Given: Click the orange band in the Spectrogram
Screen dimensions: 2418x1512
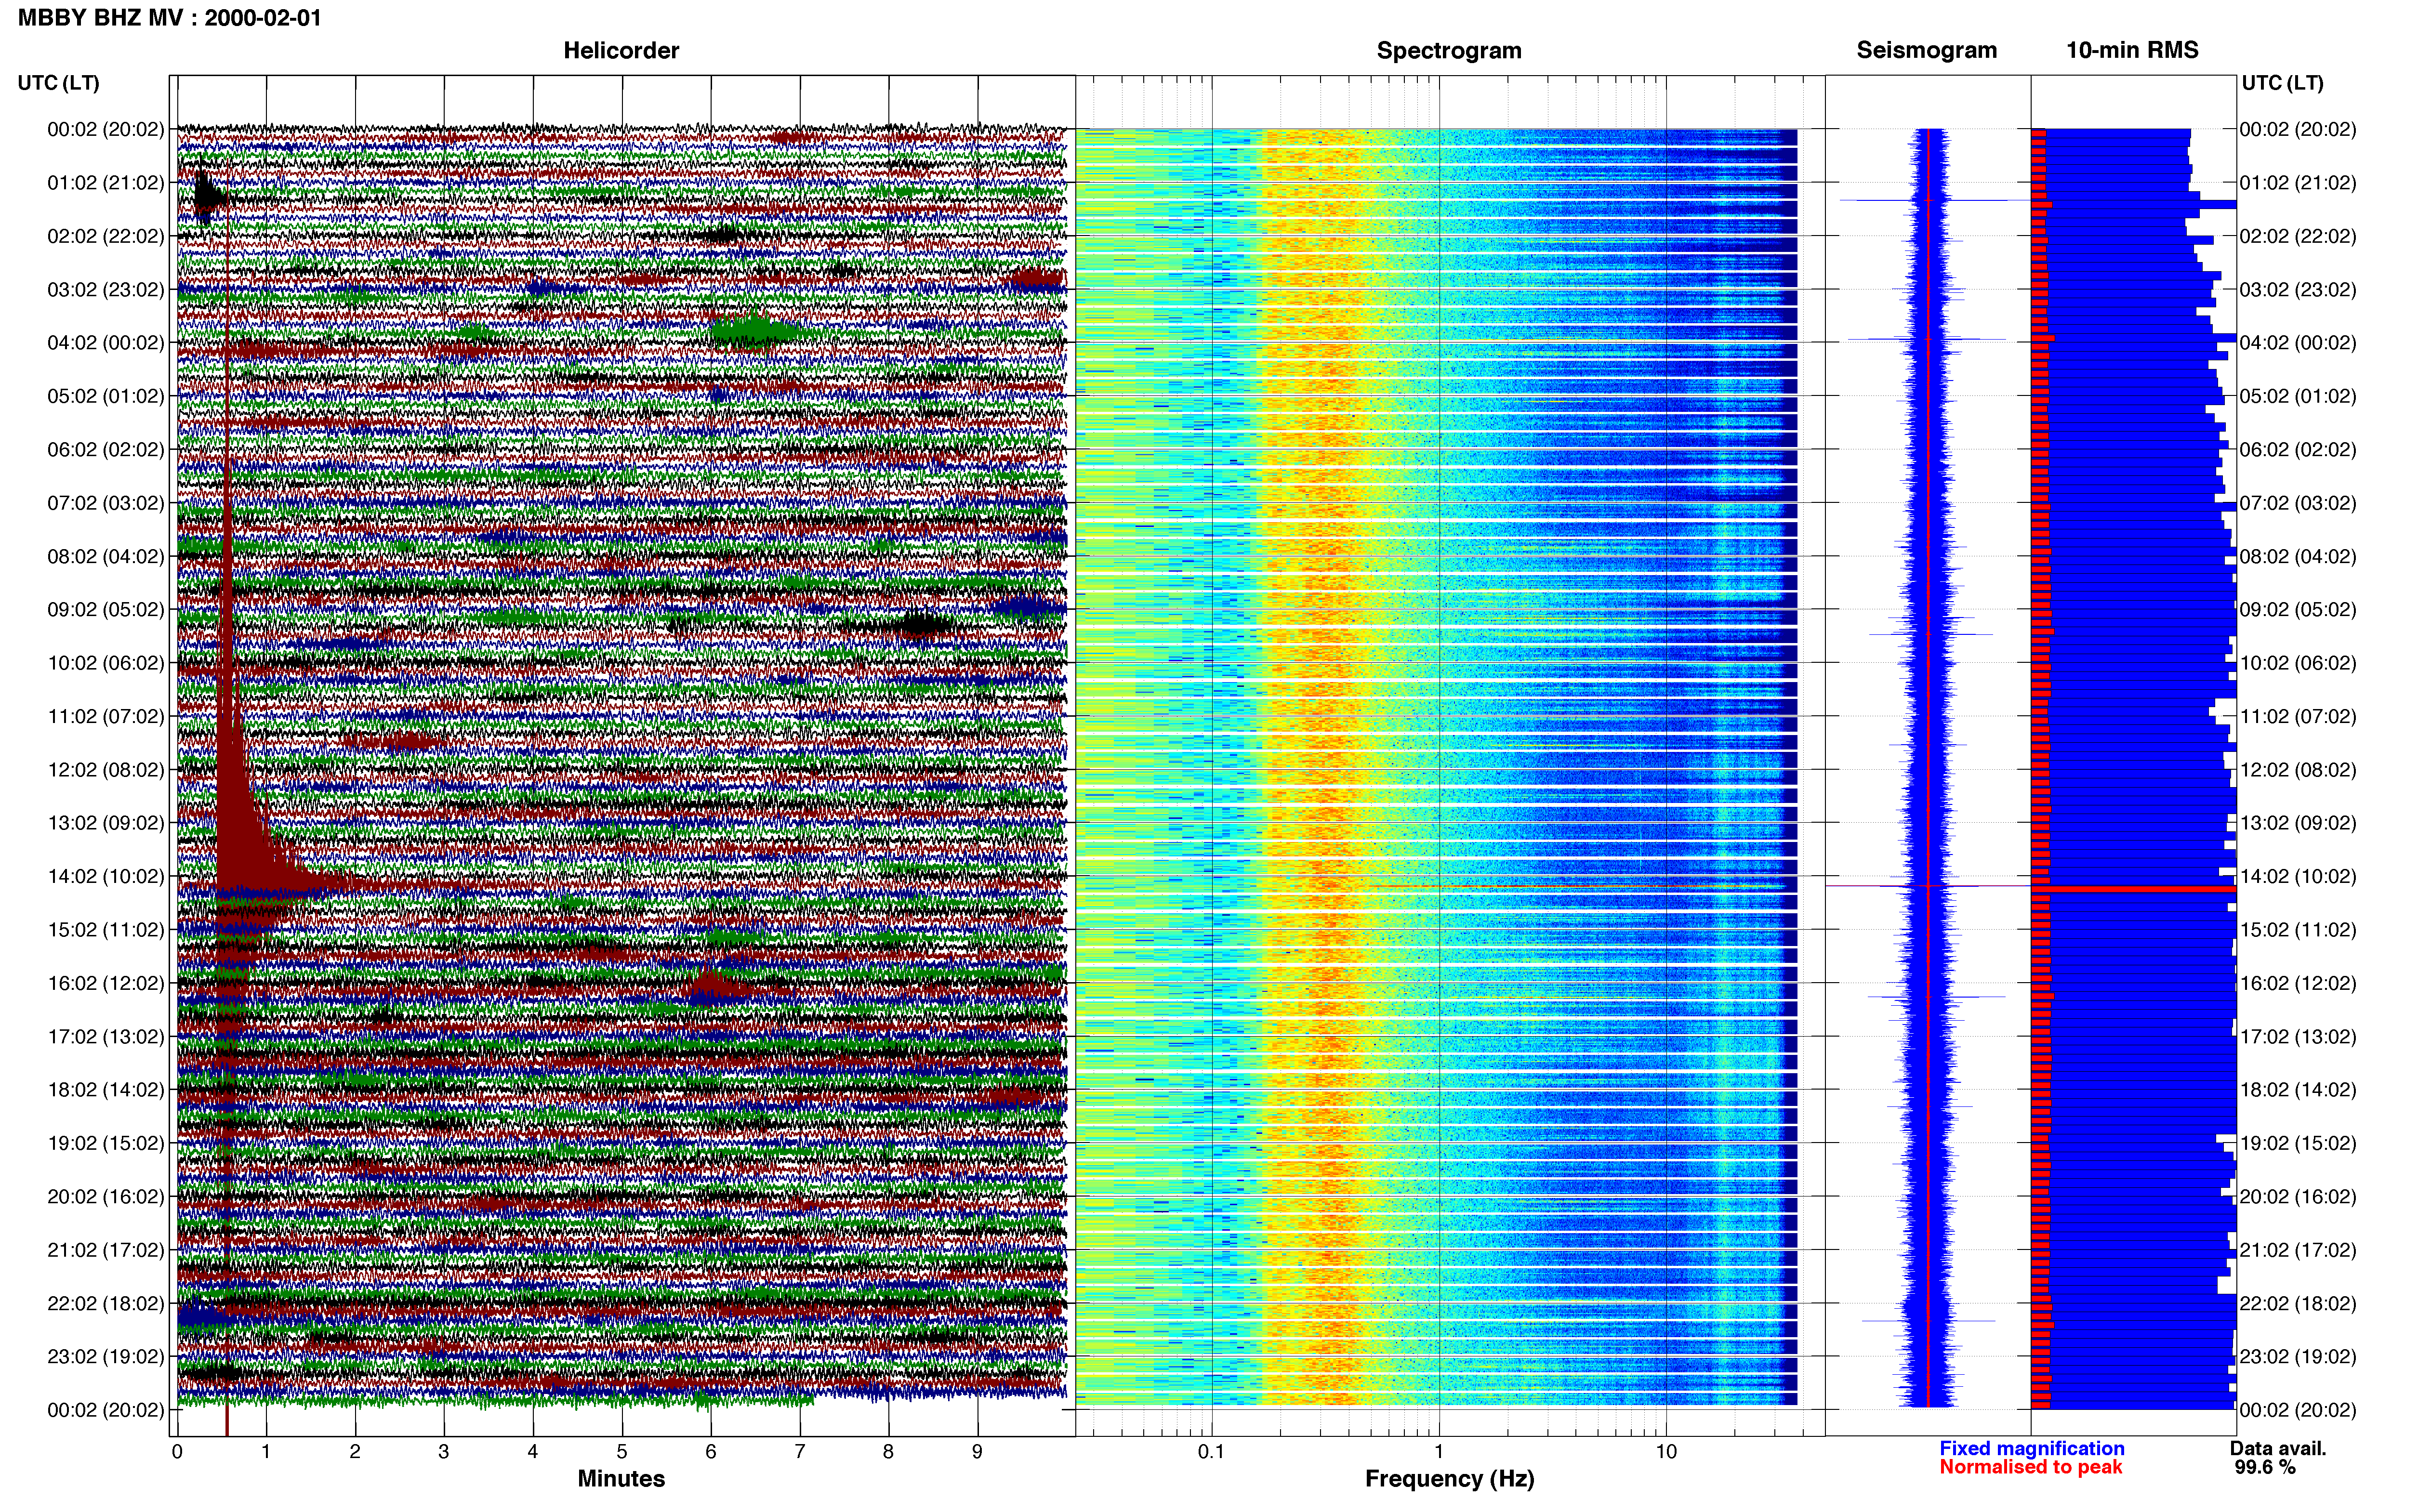Looking at the screenshot, I should pos(1330,768).
